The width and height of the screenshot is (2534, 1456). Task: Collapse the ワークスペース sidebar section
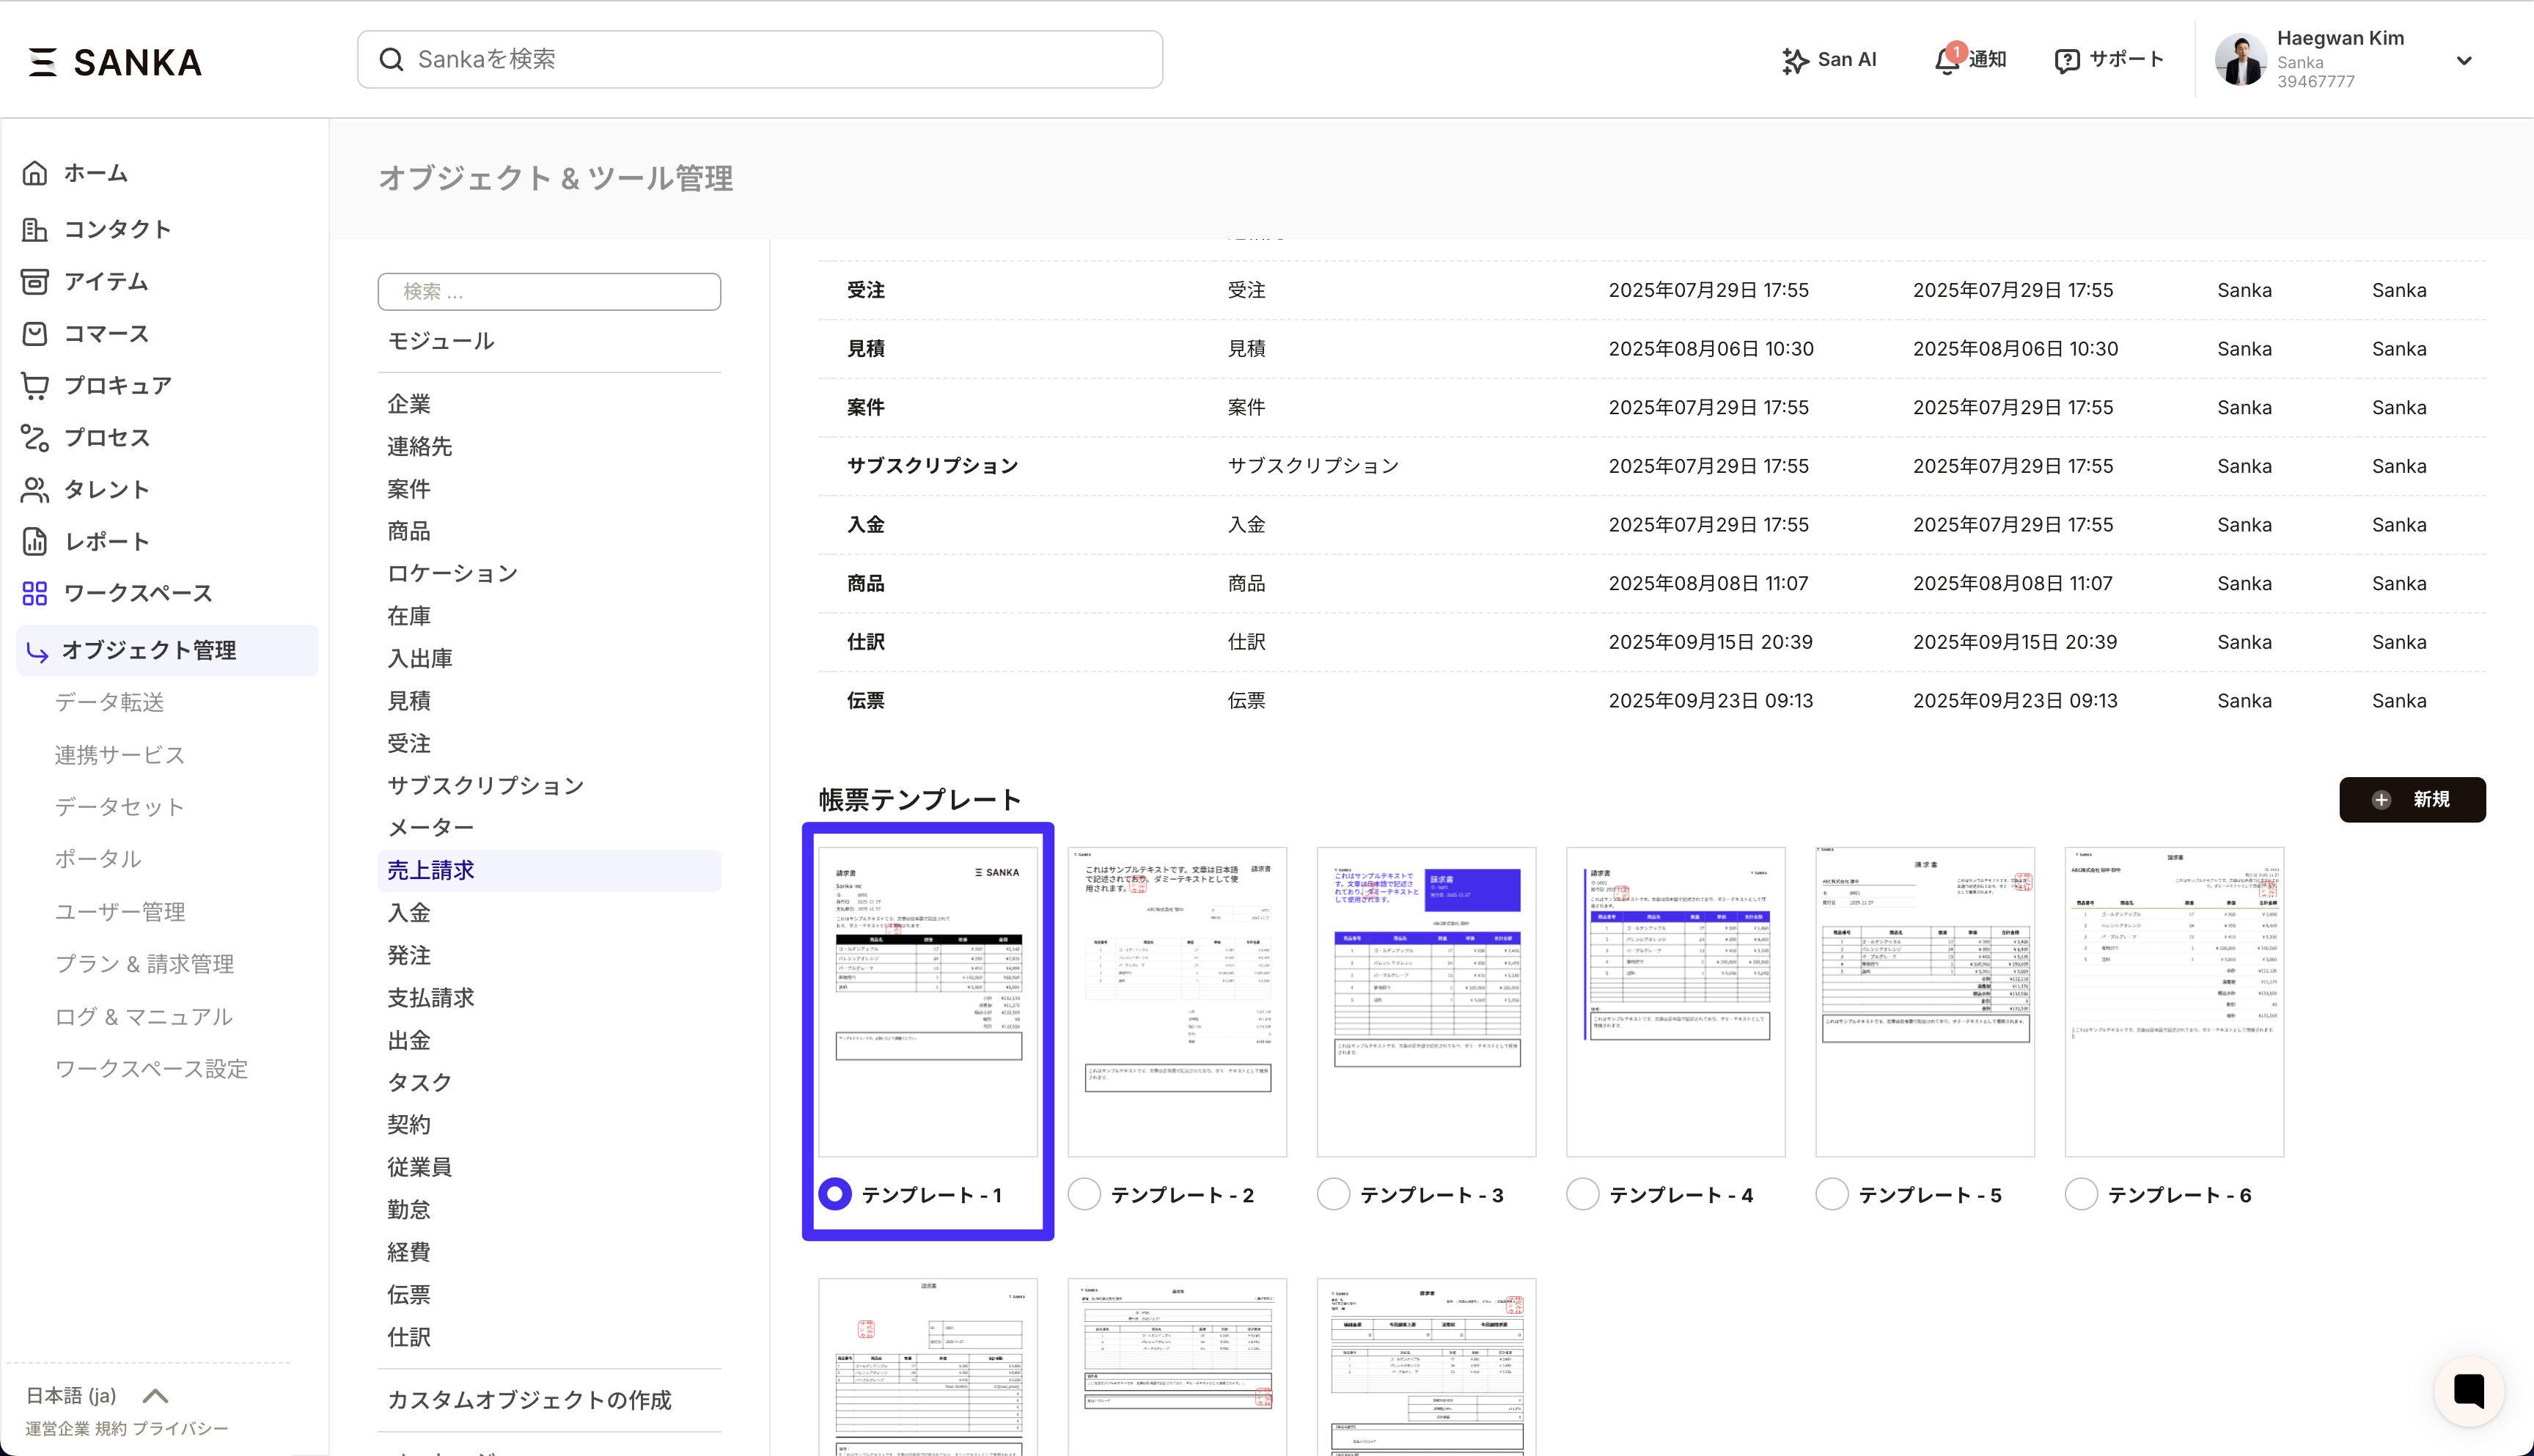pyautogui.click(x=138, y=593)
